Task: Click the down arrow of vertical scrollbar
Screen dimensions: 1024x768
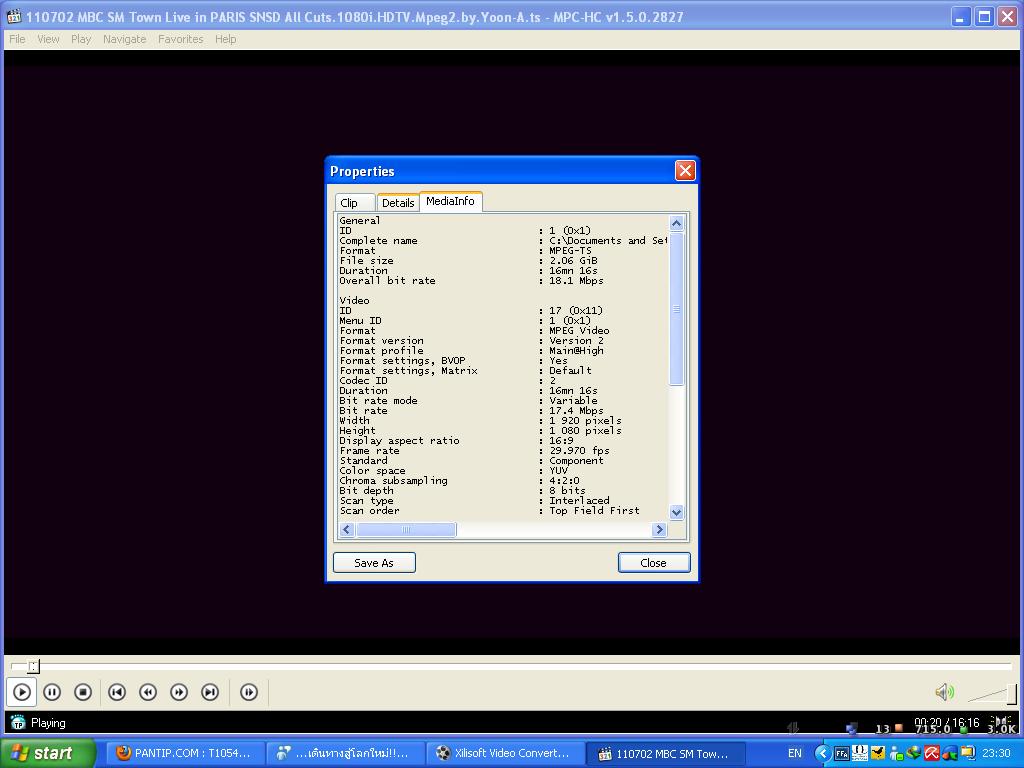Action: point(677,512)
